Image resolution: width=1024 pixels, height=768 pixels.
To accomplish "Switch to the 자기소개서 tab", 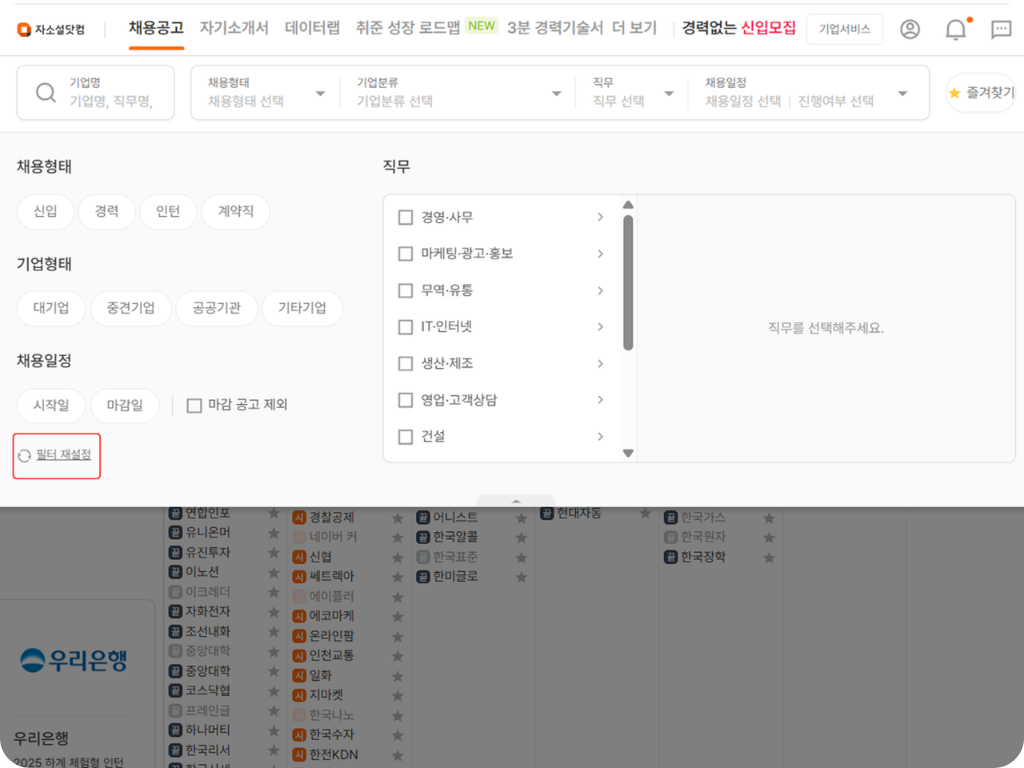I will (x=235, y=29).
